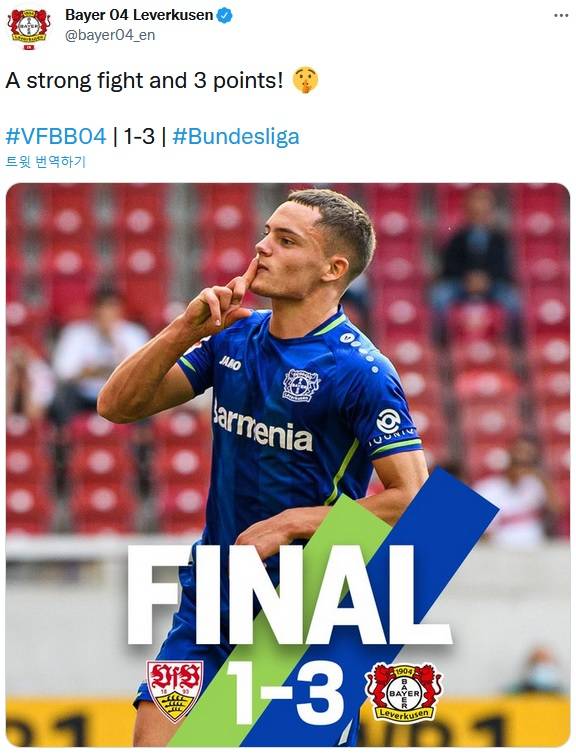
Task: Click the shushing face emoji
Action: [305, 80]
